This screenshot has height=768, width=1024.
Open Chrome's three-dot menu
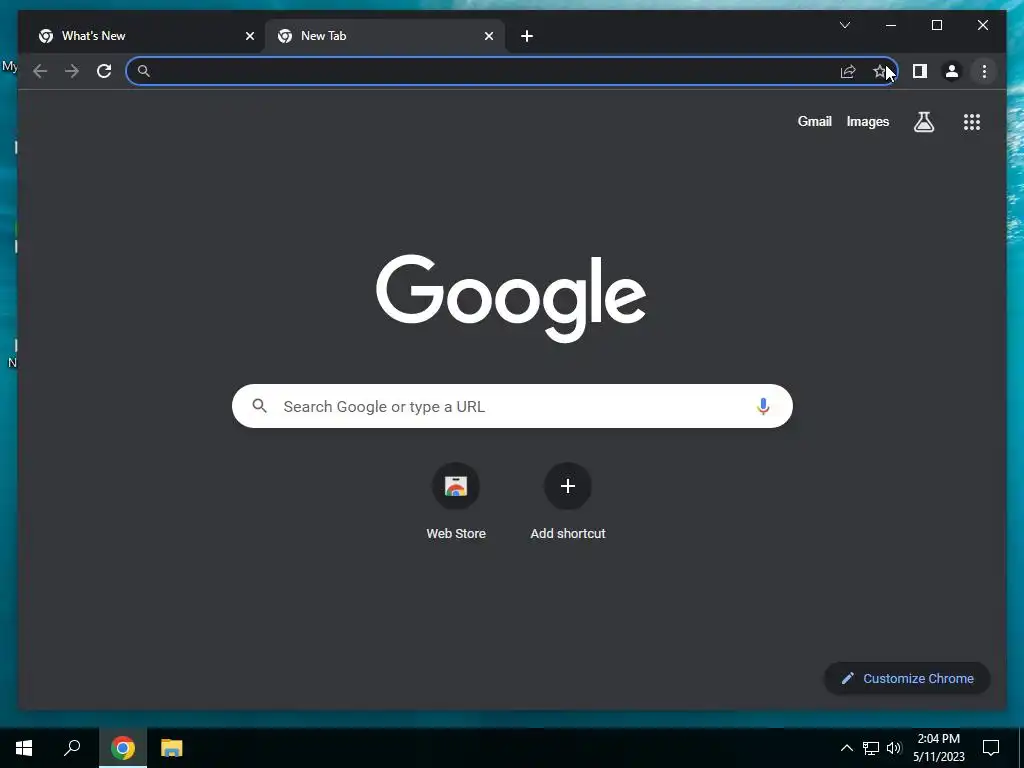(984, 71)
